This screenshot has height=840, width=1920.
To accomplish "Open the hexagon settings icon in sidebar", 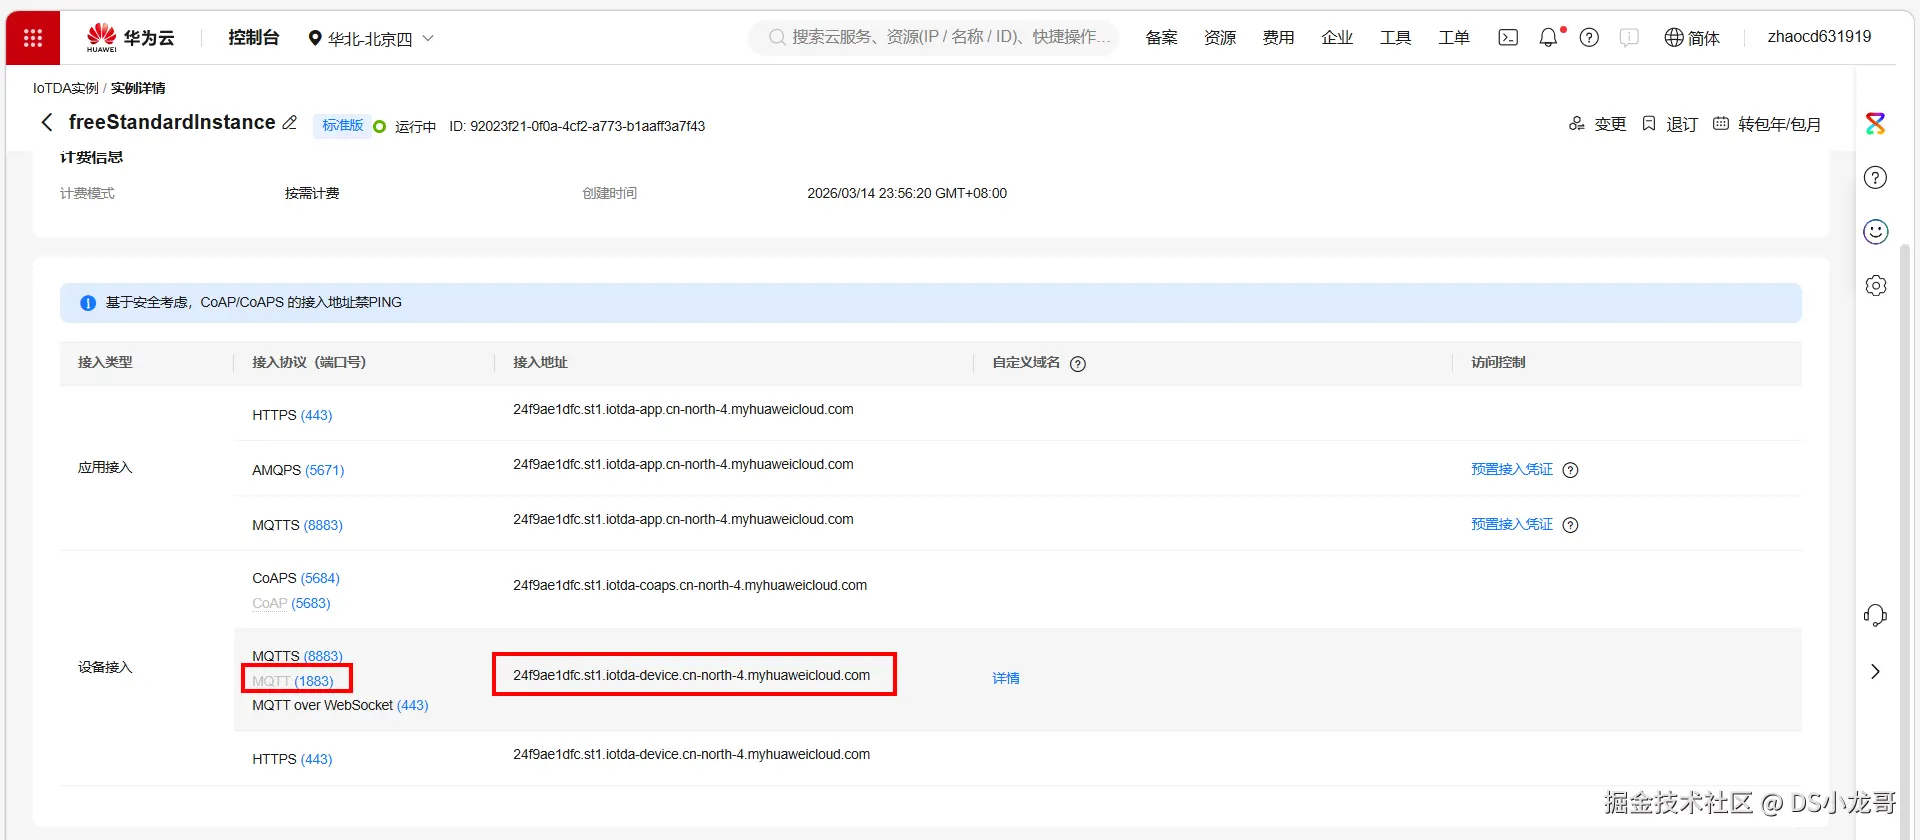I will 1875,286.
